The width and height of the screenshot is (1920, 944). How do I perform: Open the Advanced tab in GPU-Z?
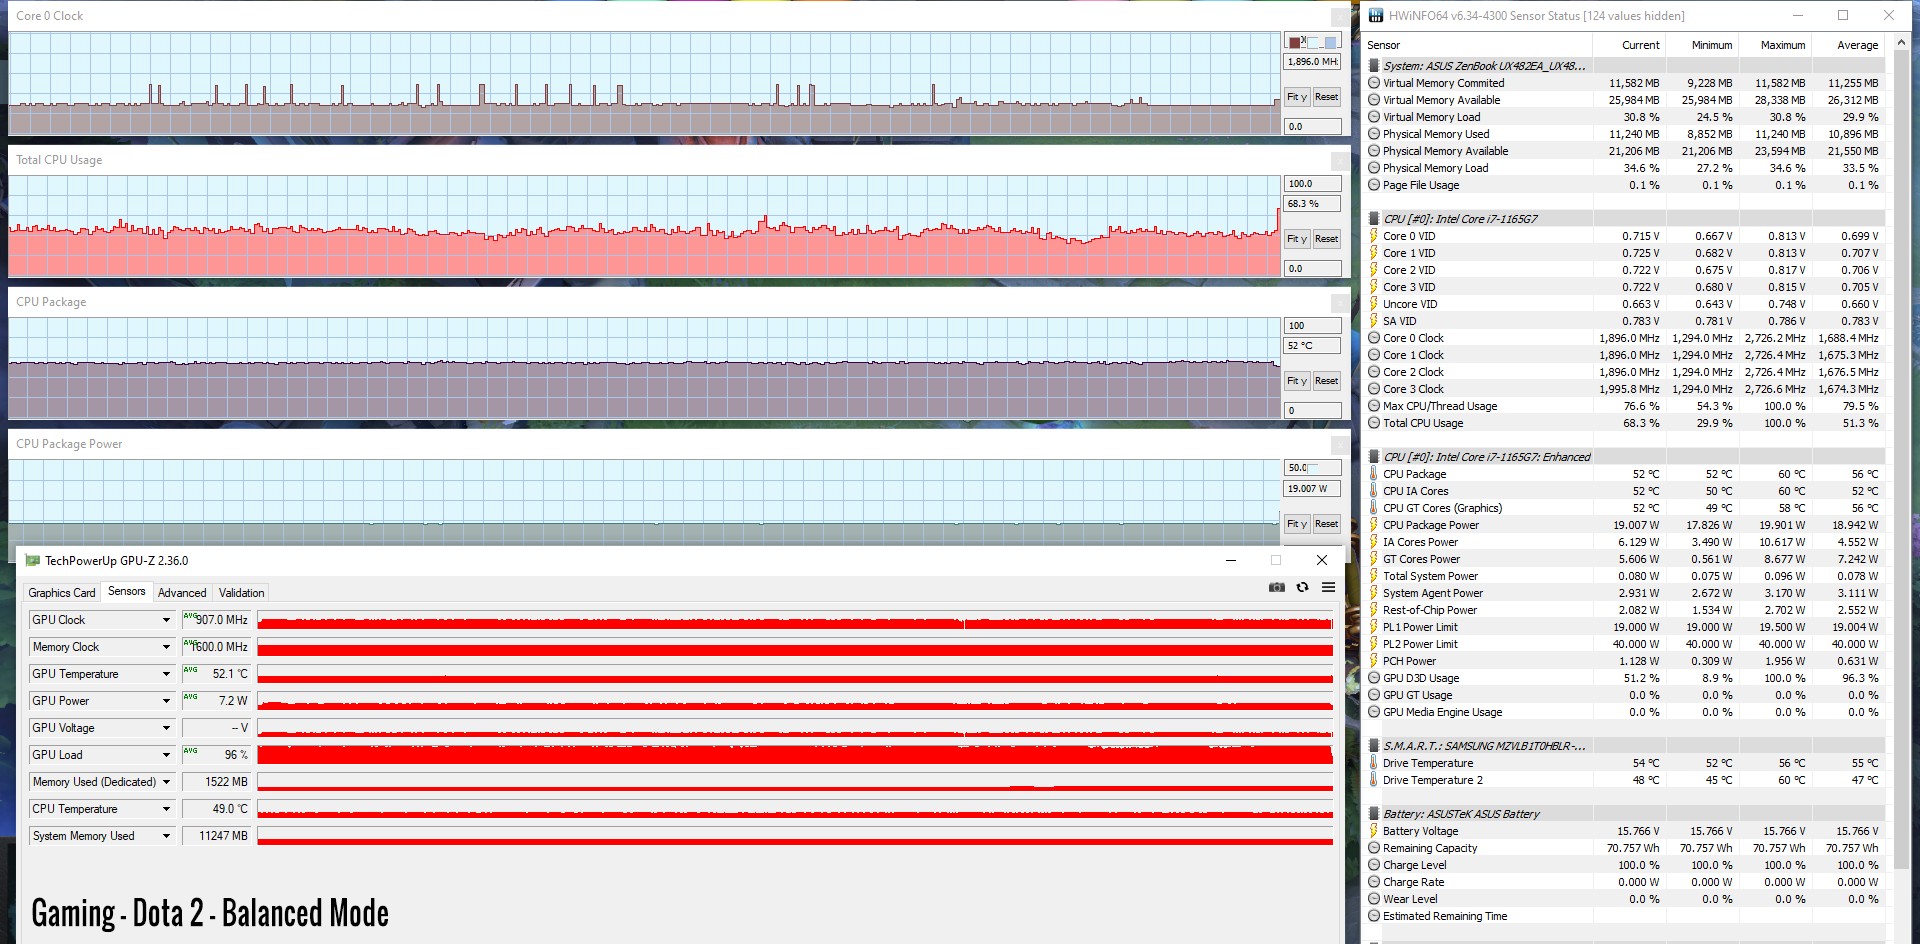(182, 593)
